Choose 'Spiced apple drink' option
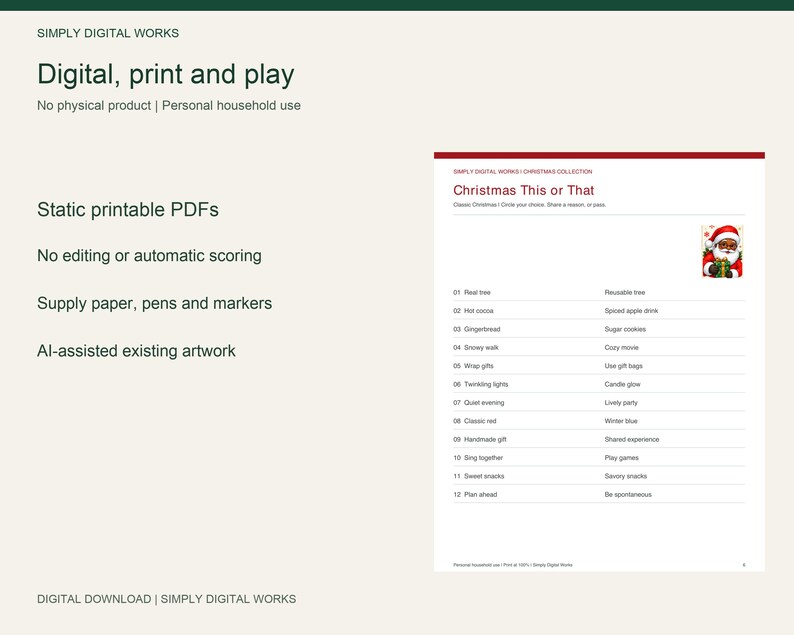Viewport: 794px width, 635px height. pyautogui.click(x=631, y=311)
